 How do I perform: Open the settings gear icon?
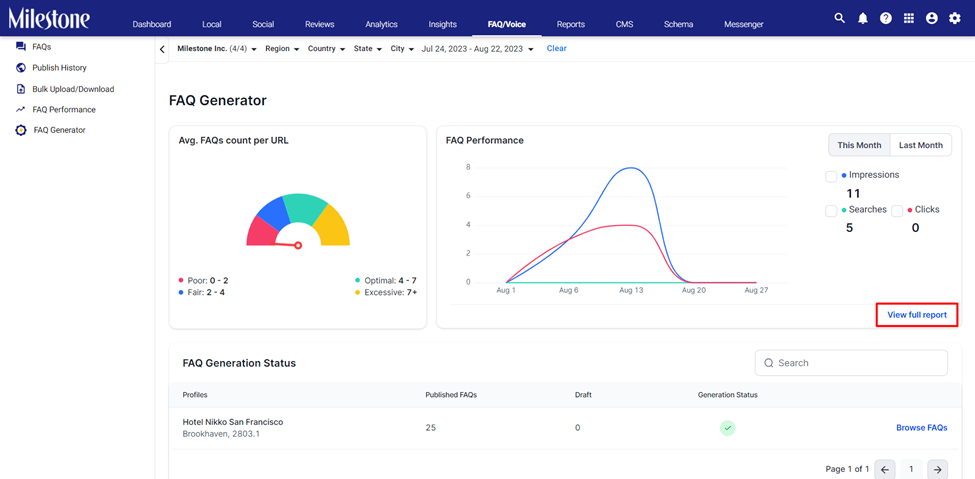click(954, 18)
